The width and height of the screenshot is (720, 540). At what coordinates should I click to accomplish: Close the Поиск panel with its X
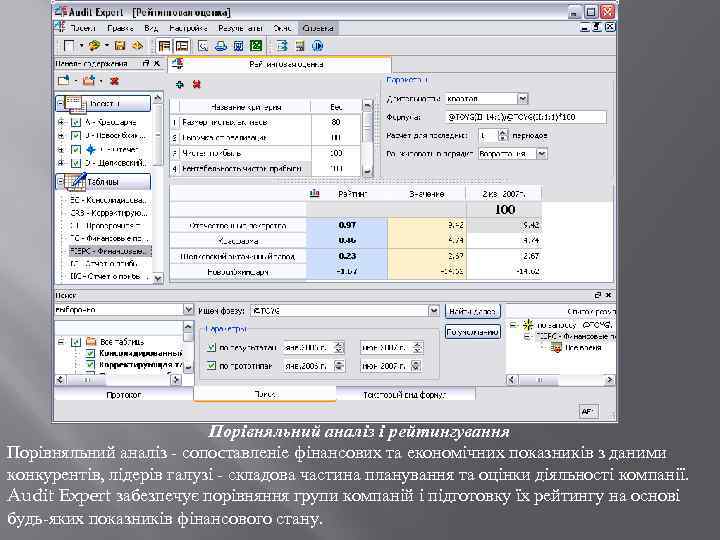608,295
